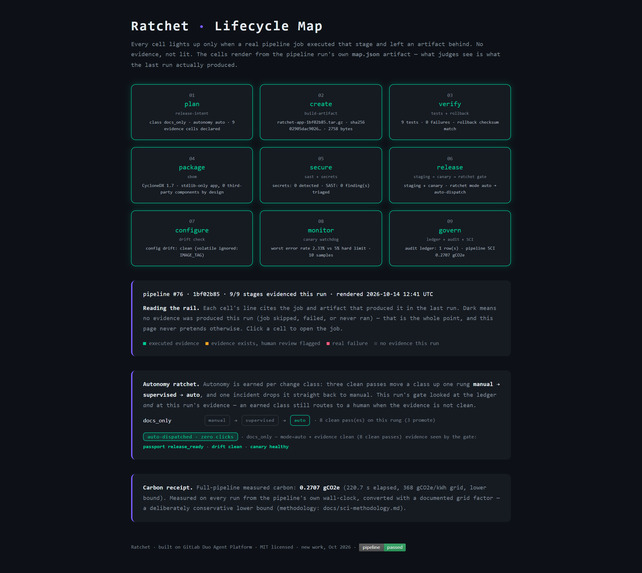The image size is (642, 573).
Task: Click the drift clean evidence text
Action: click(x=226, y=446)
